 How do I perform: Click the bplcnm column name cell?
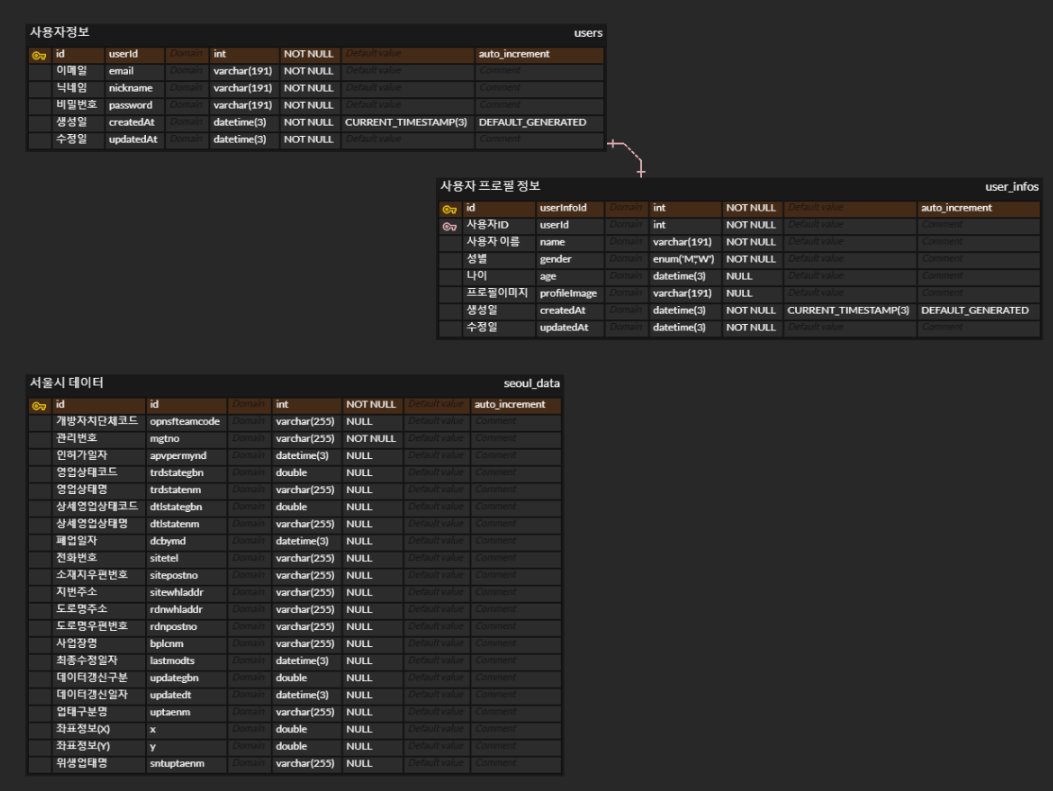click(186, 644)
